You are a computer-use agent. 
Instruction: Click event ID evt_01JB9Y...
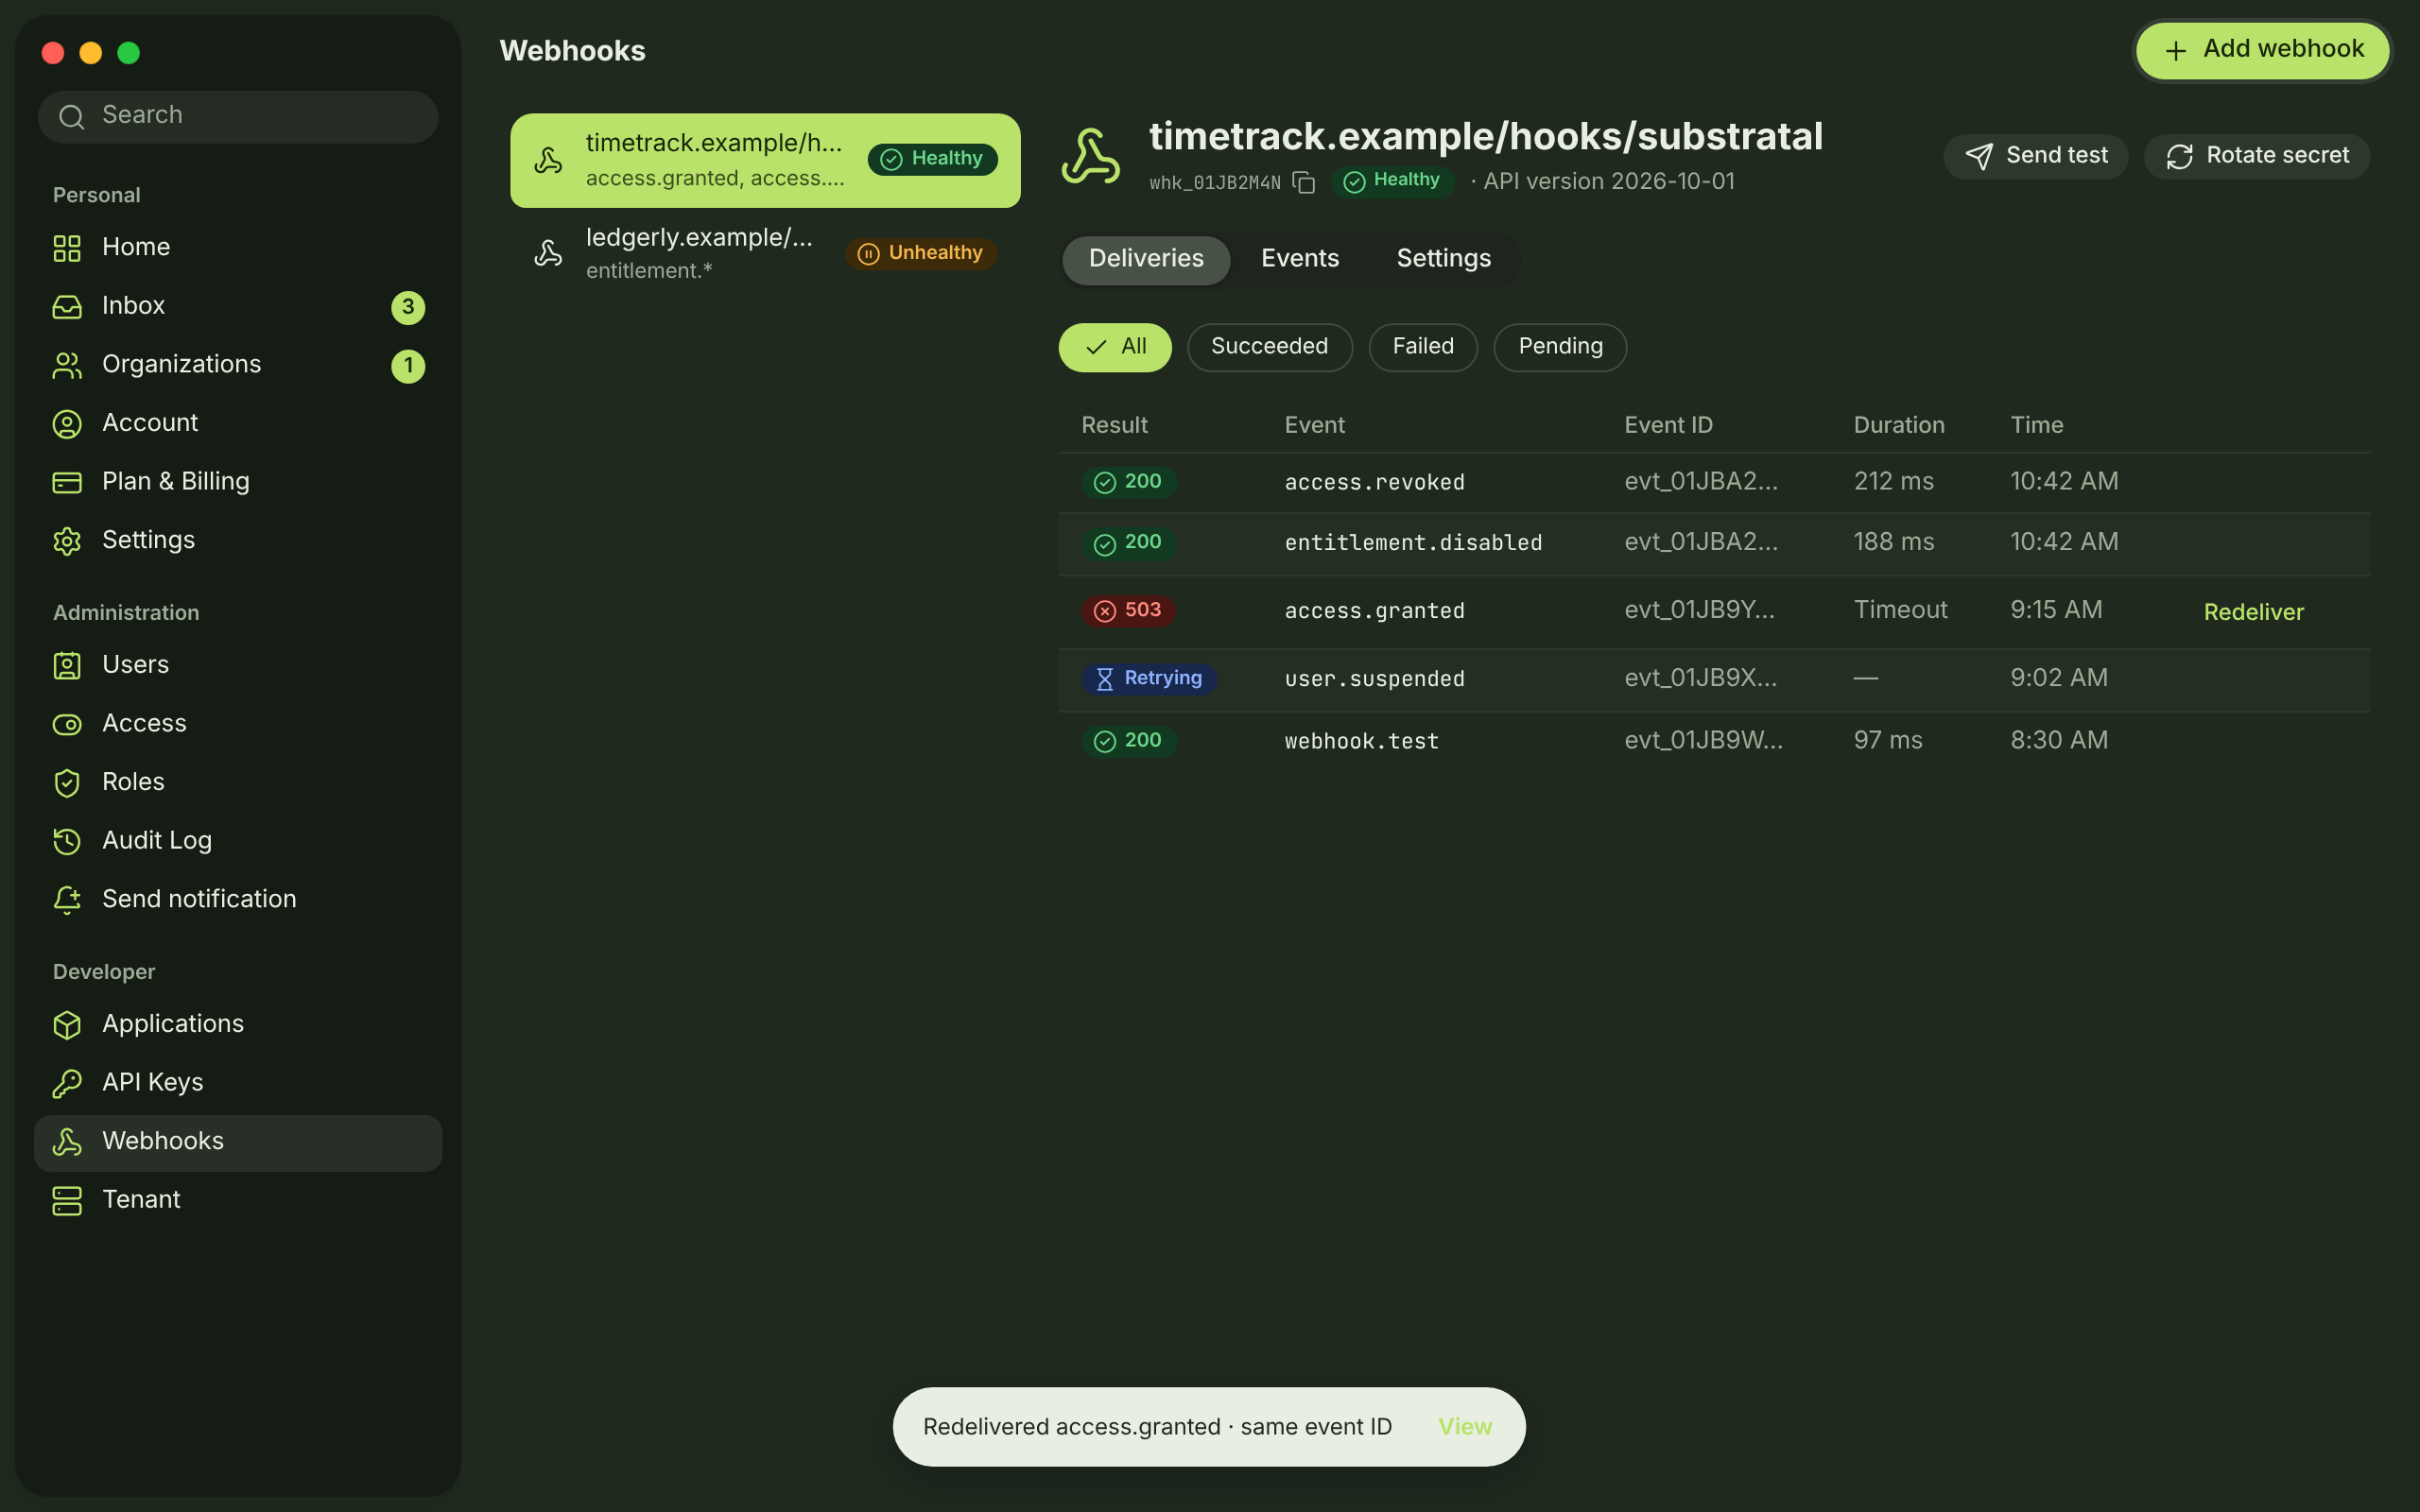(x=1699, y=610)
